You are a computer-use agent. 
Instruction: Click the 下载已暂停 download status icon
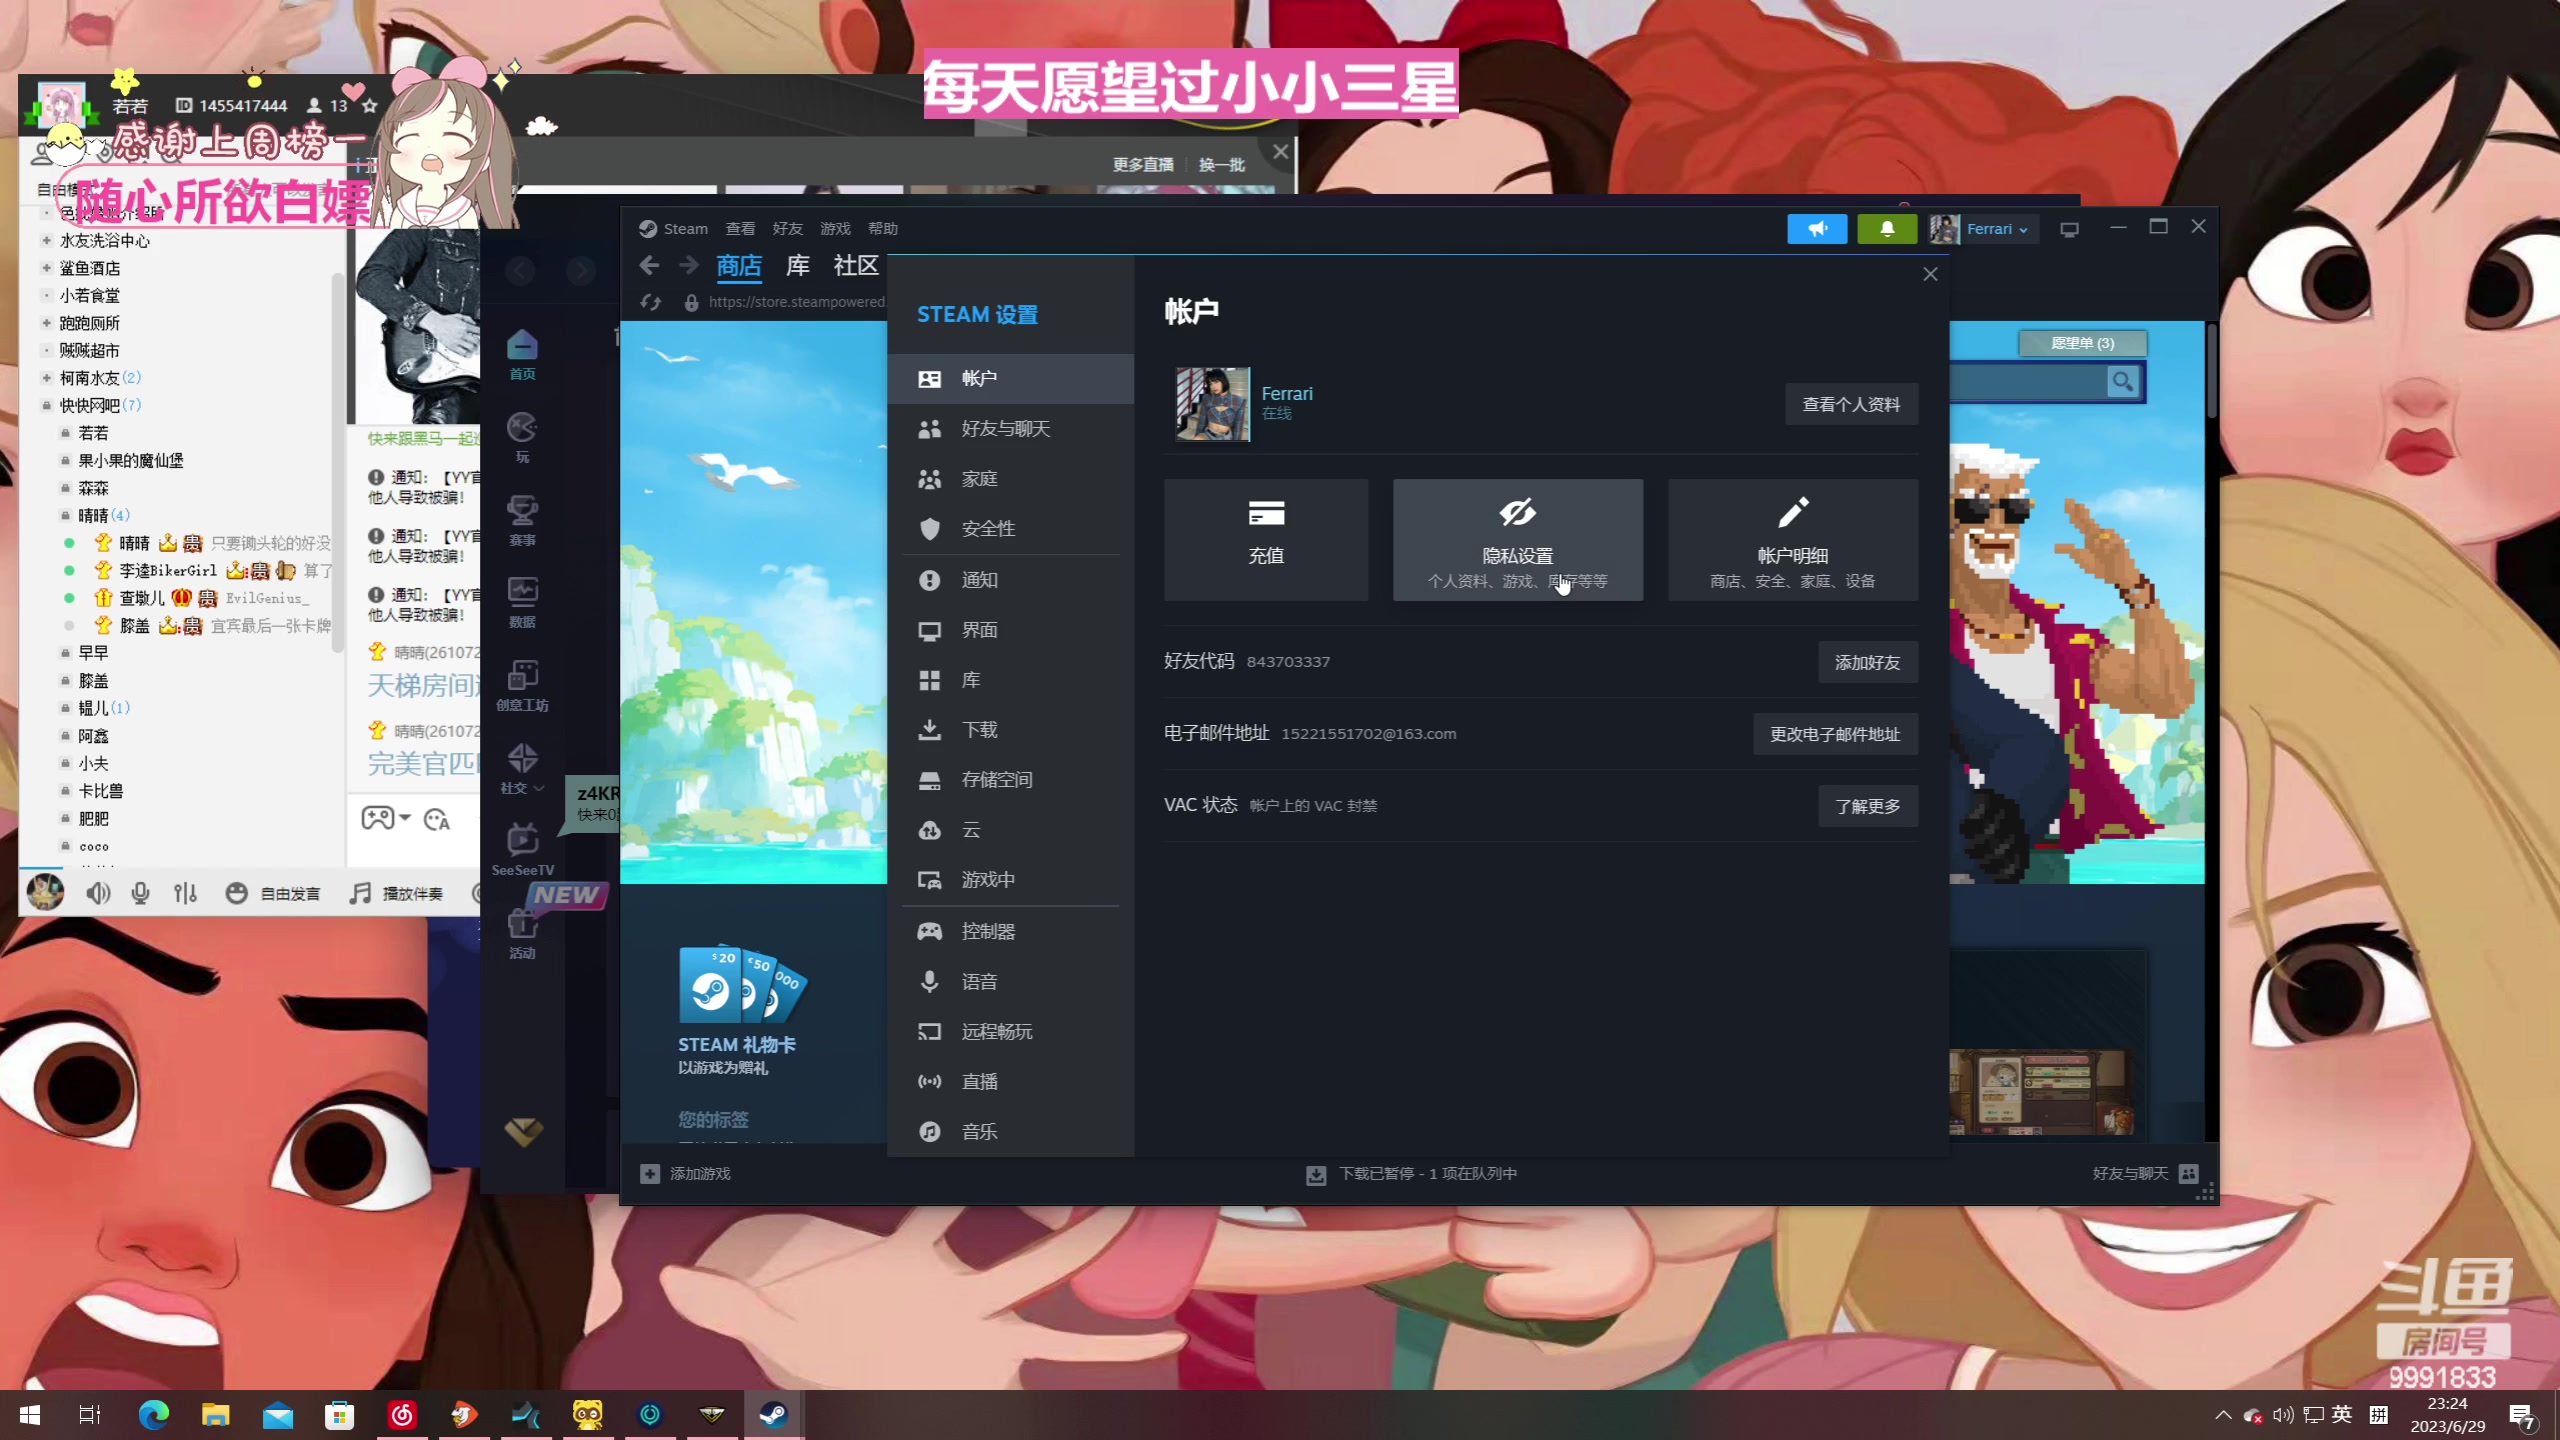click(1316, 1175)
